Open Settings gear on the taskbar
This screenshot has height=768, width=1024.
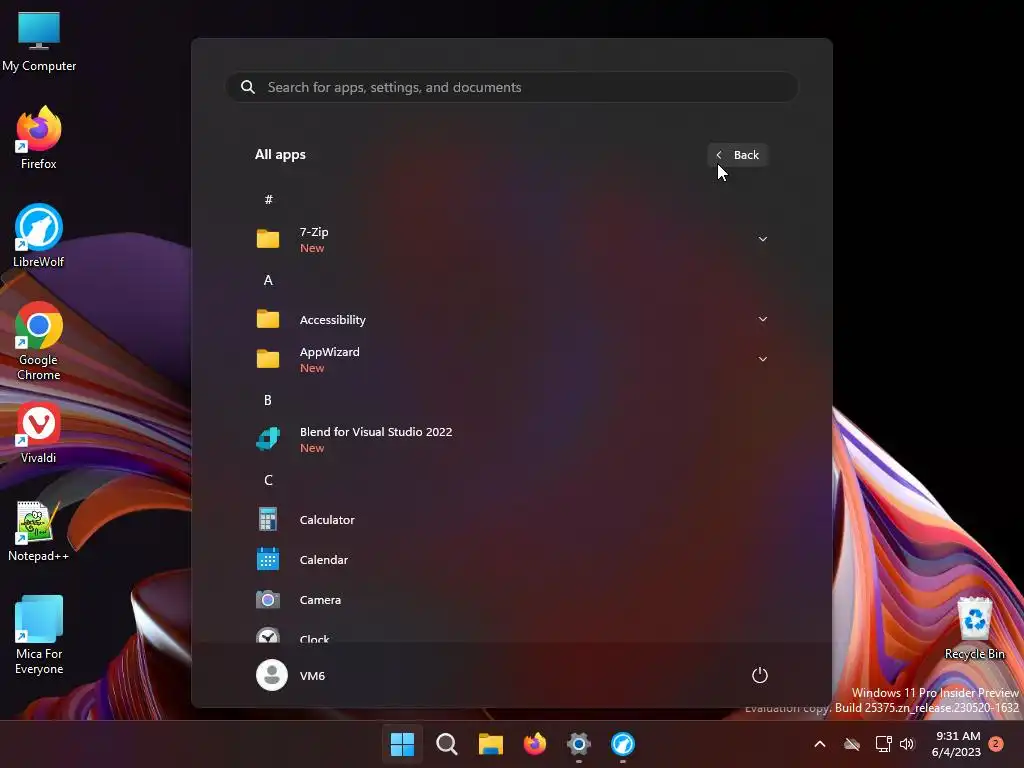click(579, 744)
